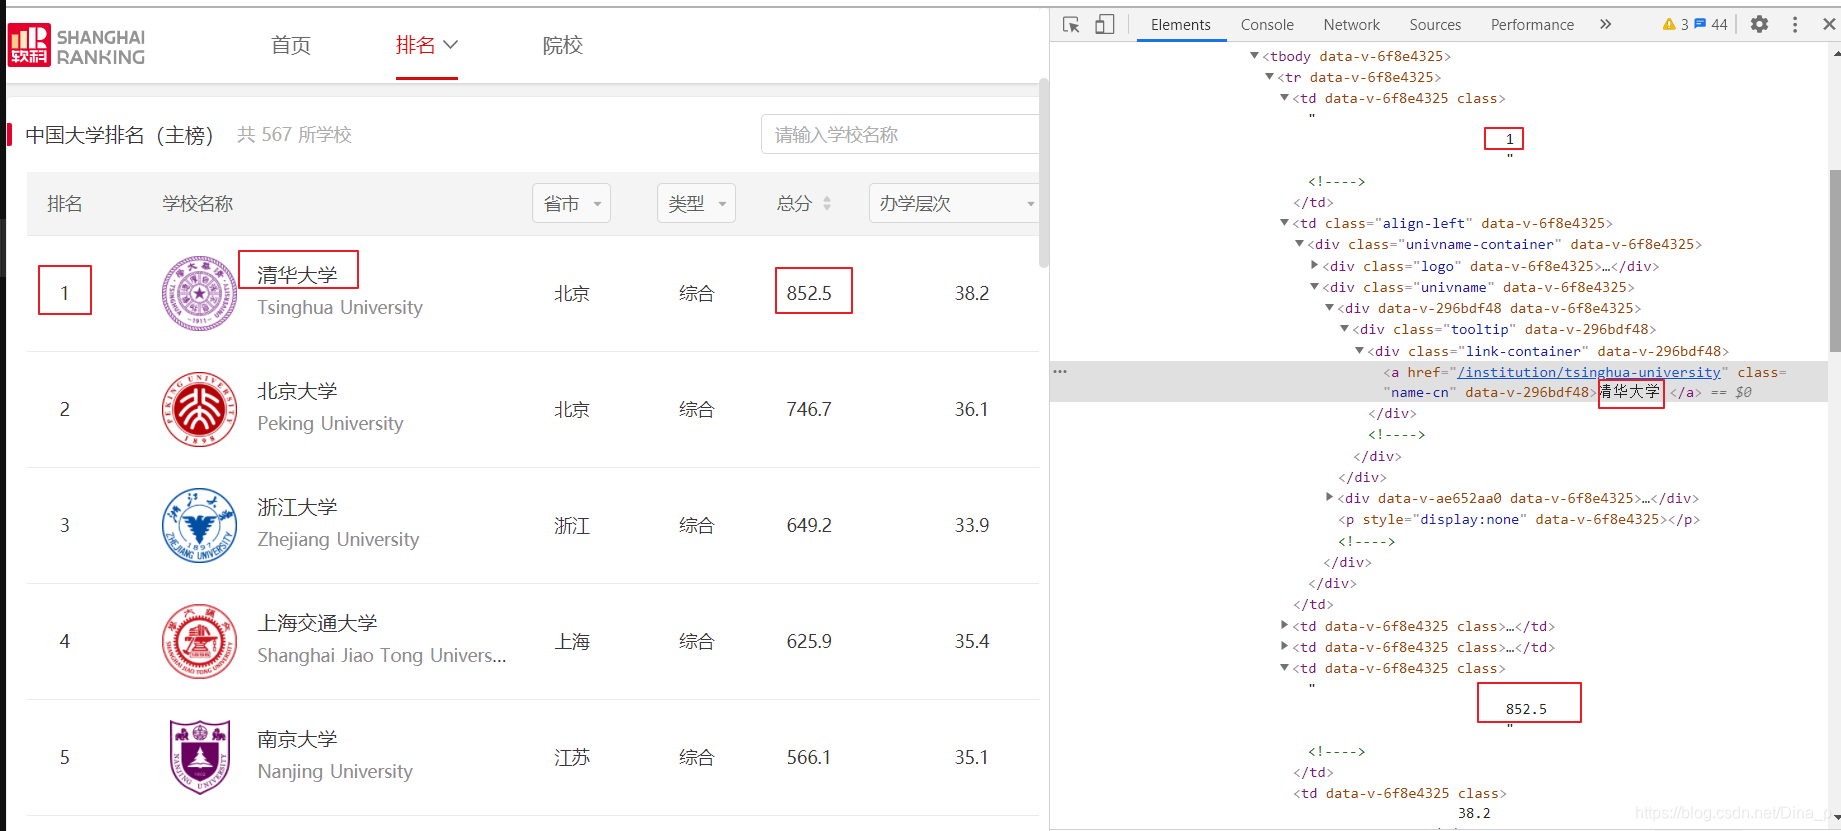Click the messages count icon

tap(1710, 24)
